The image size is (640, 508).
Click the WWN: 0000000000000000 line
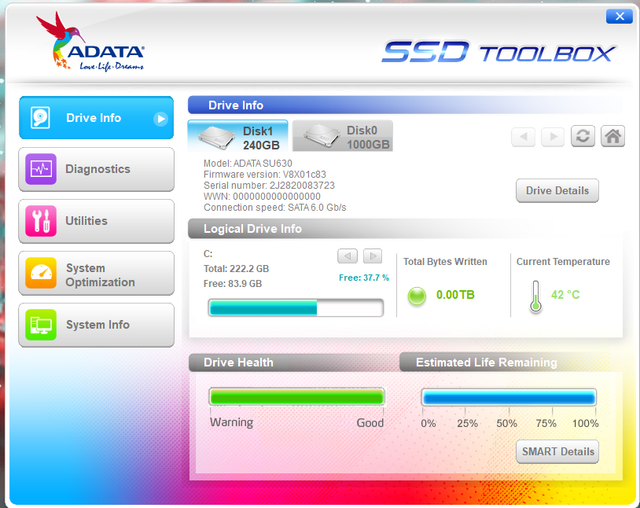tap(262, 197)
